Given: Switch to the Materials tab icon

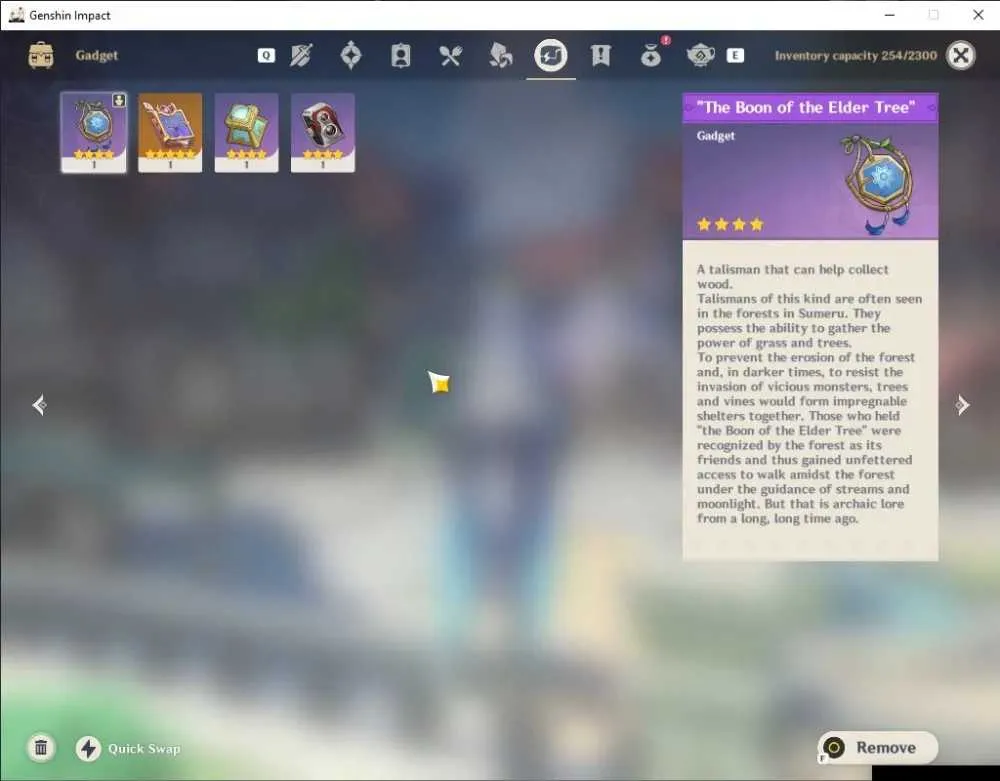Looking at the screenshot, I should (x=501, y=55).
